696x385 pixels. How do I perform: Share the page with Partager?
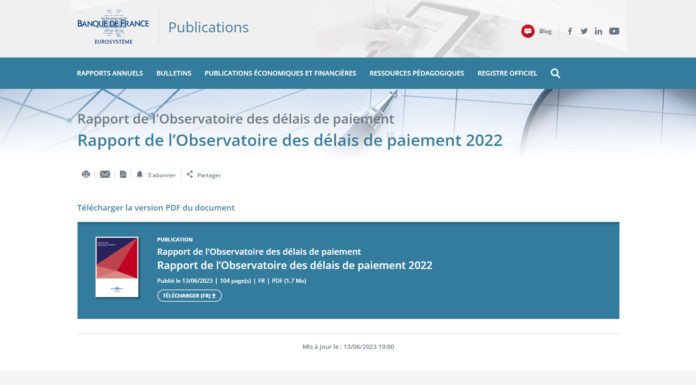[x=204, y=175]
